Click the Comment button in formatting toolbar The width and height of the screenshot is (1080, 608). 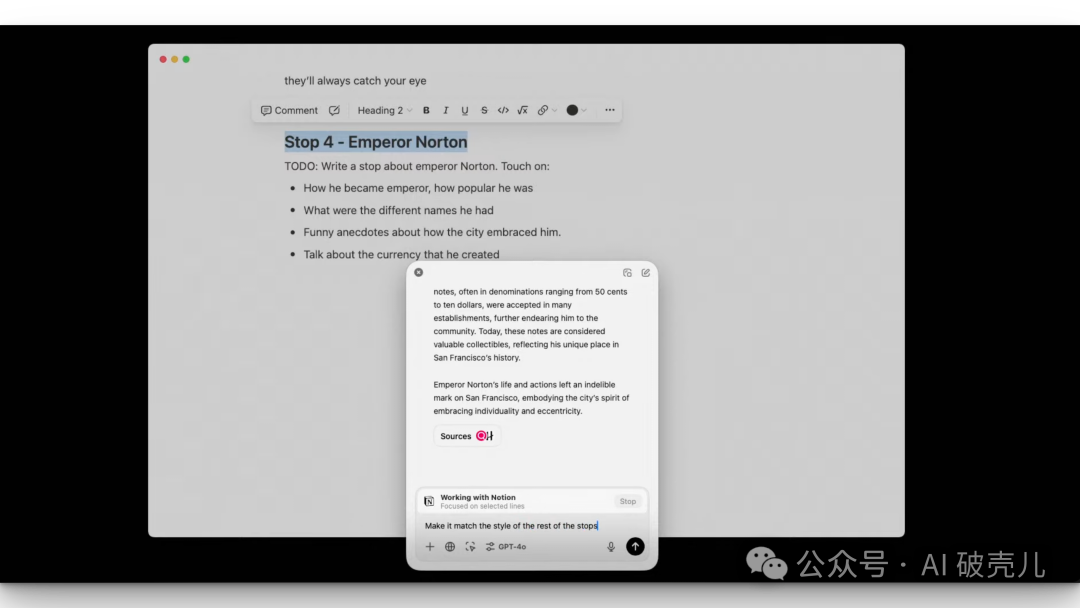(x=289, y=110)
